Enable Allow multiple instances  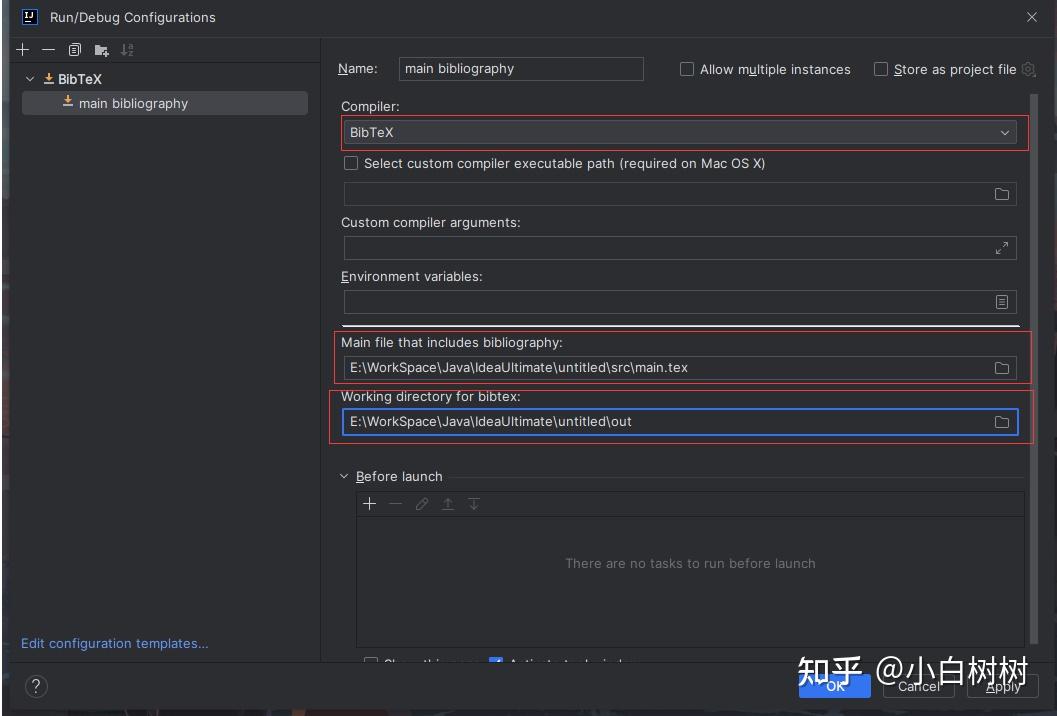click(687, 69)
